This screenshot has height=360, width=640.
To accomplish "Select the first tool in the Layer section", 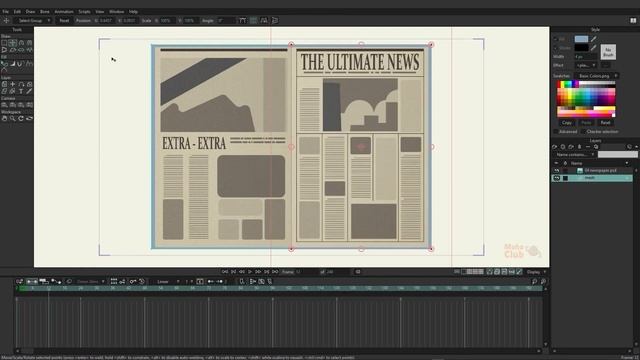I will 4,84.
